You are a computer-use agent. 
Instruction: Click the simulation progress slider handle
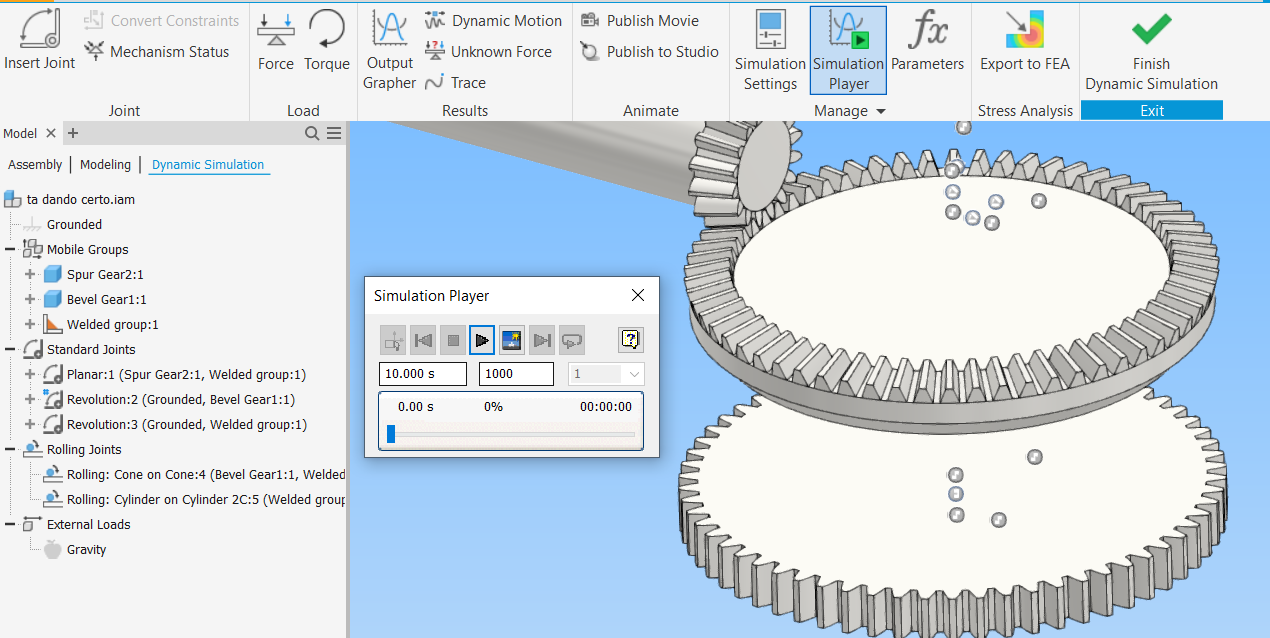pyautogui.click(x=391, y=434)
